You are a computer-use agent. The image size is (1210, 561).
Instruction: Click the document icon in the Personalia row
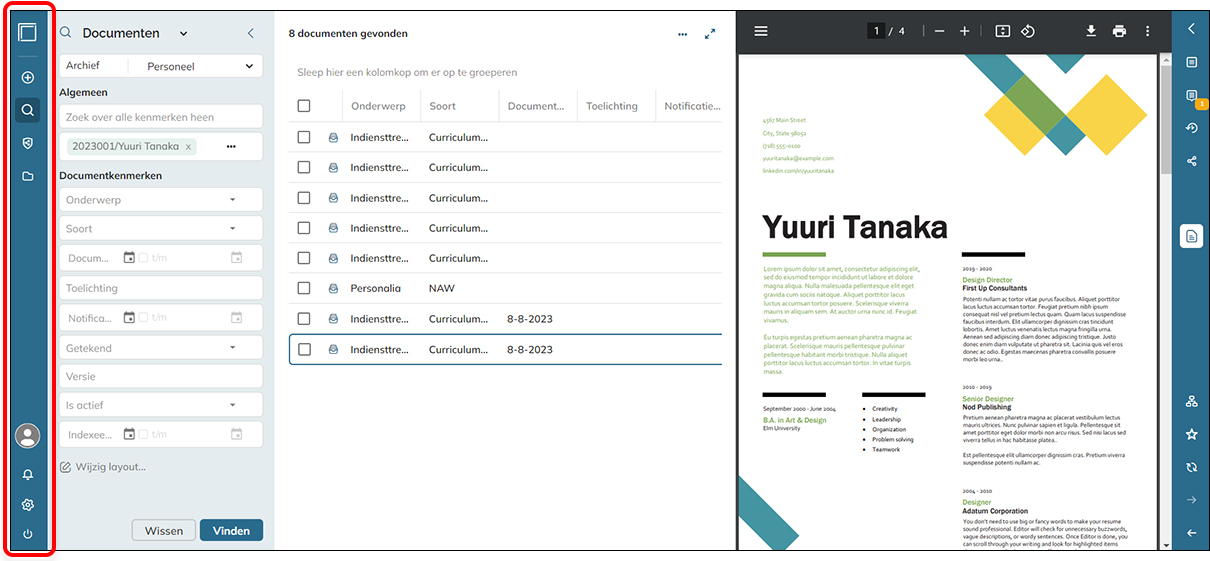(334, 288)
